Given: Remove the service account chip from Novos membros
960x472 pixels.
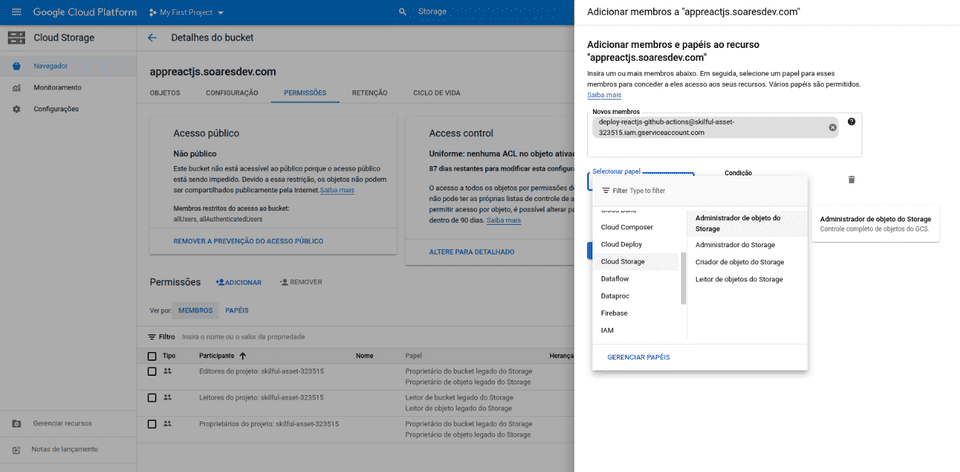Looking at the screenshot, I should click(832, 127).
